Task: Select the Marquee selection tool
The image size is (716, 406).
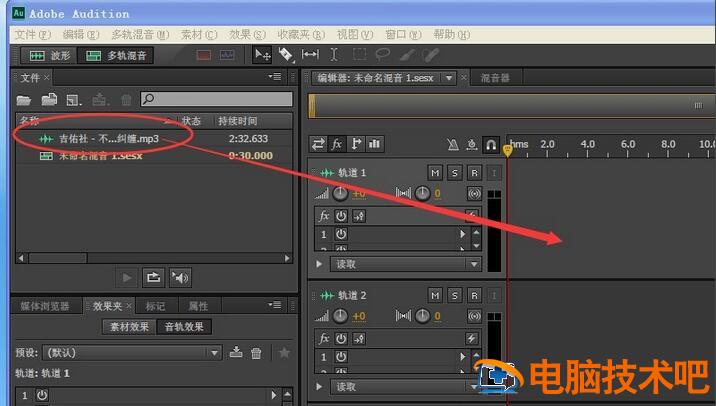Action: pyautogui.click(x=359, y=55)
